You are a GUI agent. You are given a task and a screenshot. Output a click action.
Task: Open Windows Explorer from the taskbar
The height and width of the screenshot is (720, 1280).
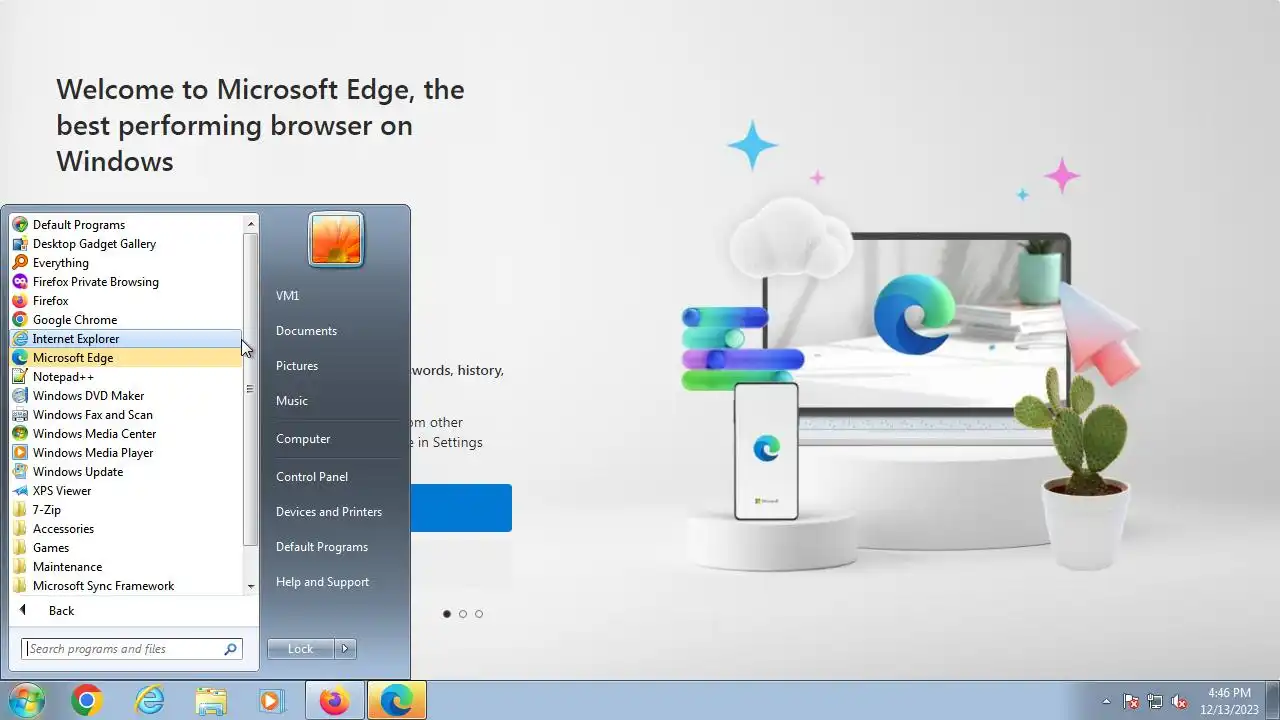coord(211,701)
